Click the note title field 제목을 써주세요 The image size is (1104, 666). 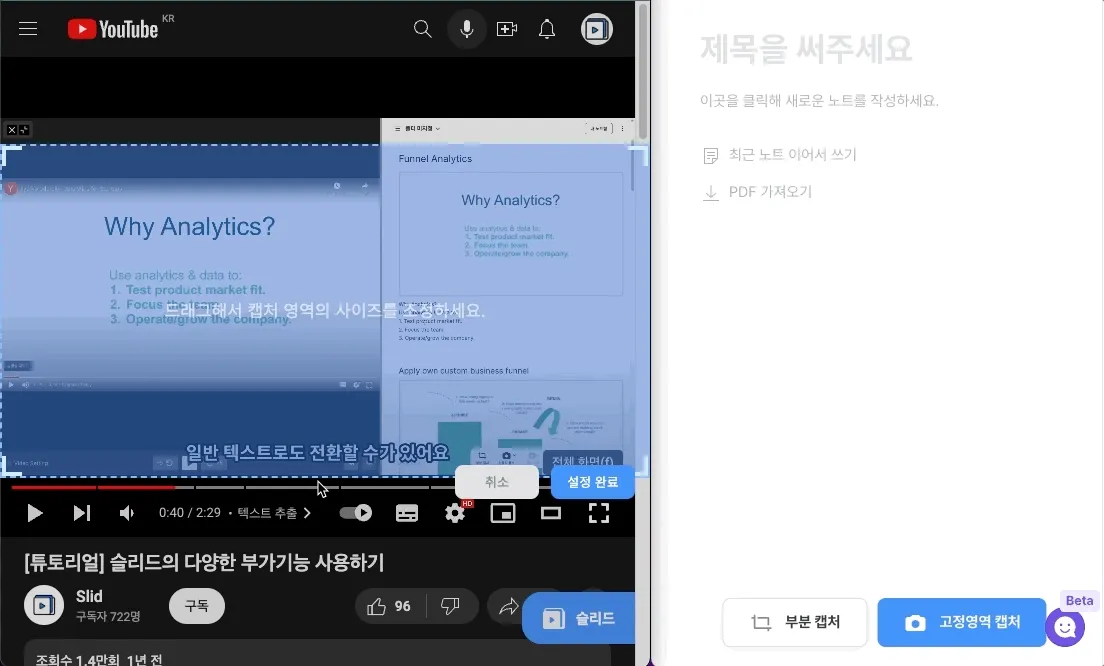click(x=805, y=49)
